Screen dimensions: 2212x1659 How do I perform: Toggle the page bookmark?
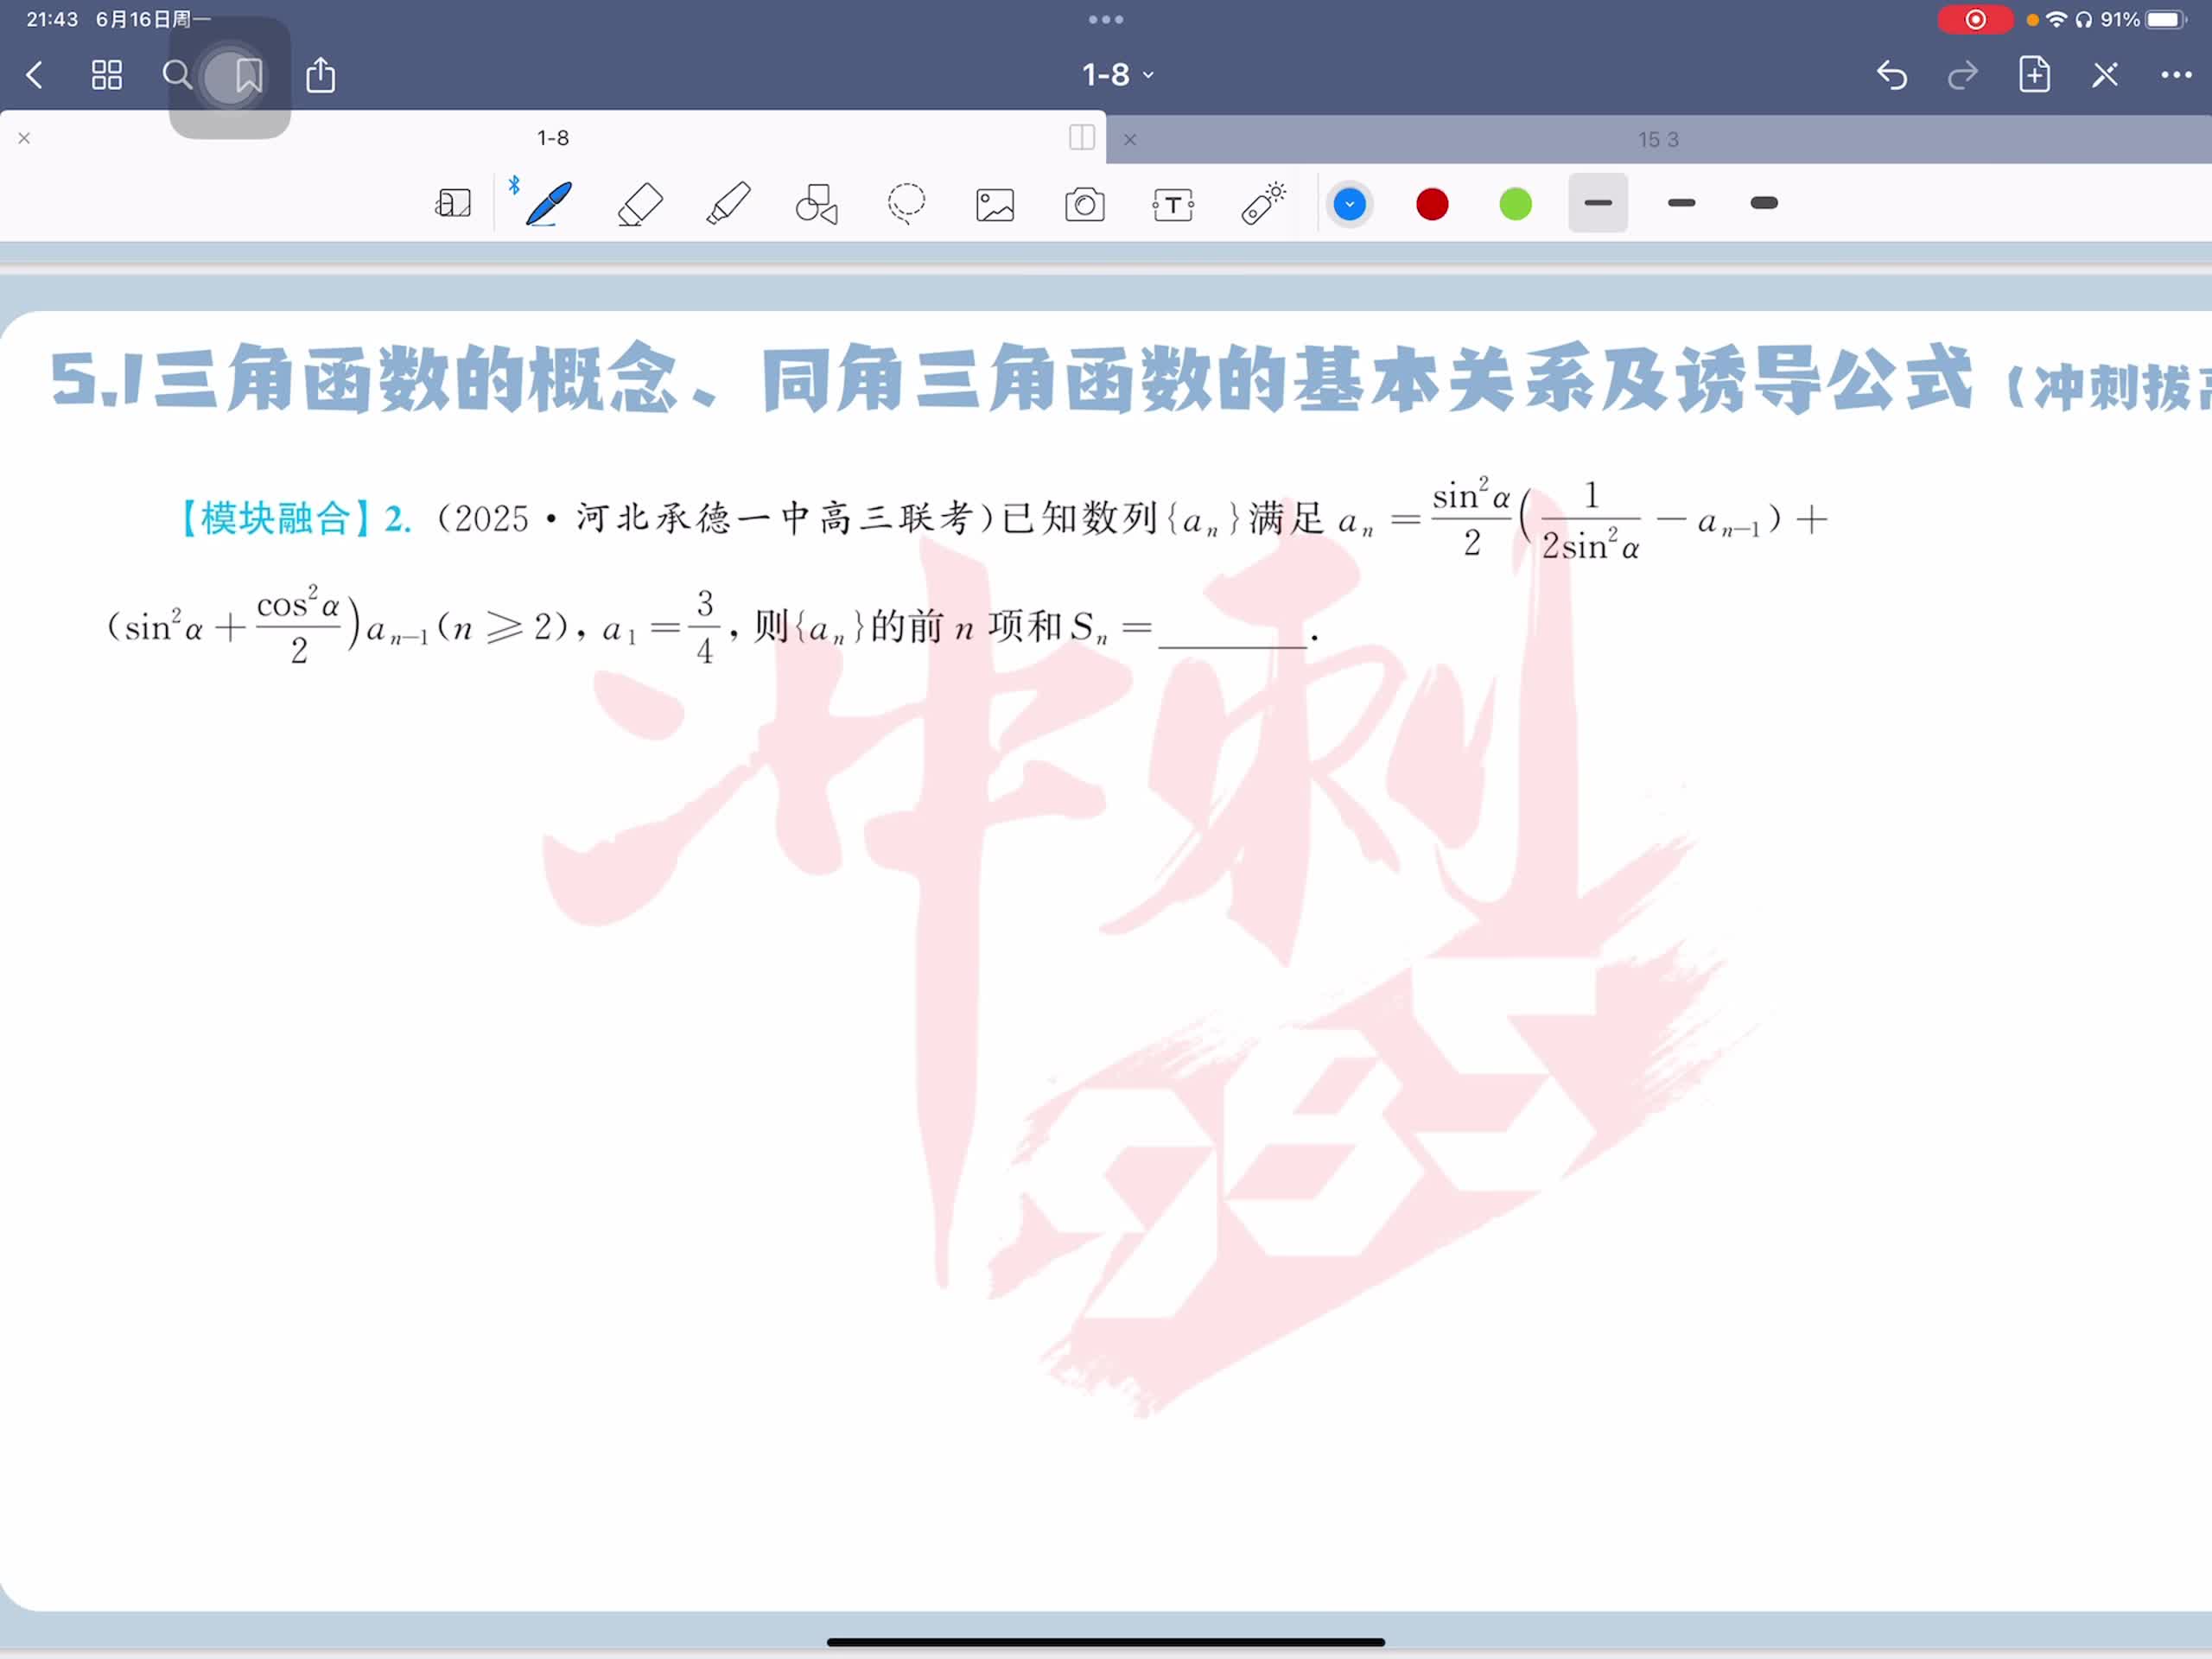click(x=248, y=75)
